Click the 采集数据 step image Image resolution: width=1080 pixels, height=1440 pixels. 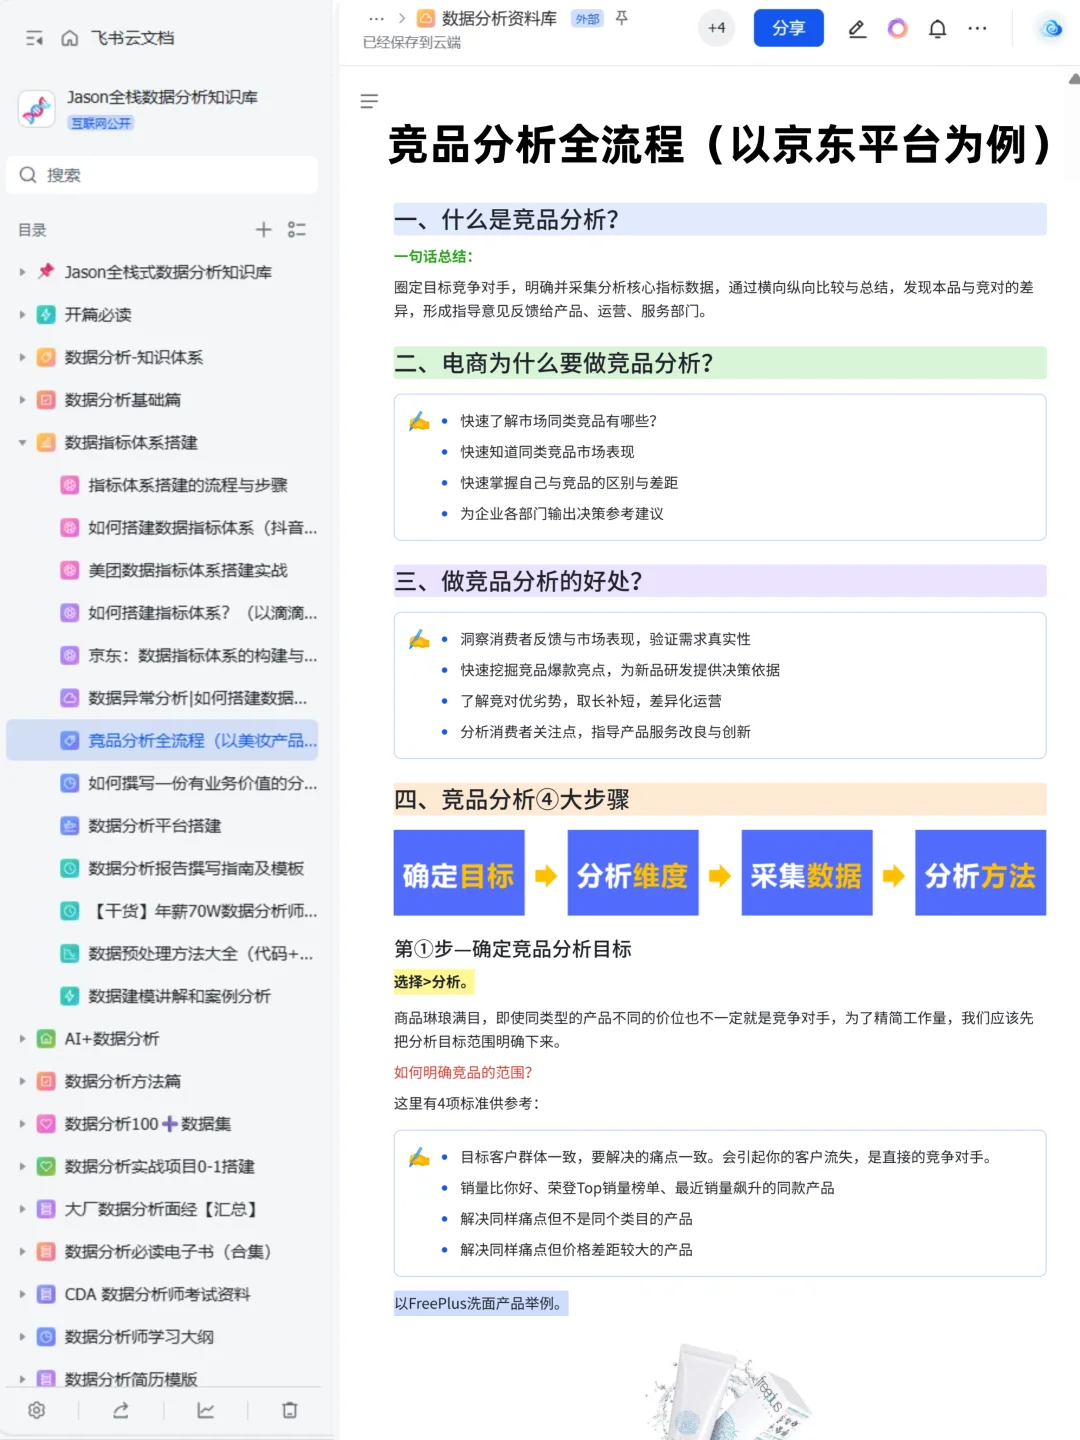[807, 873]
